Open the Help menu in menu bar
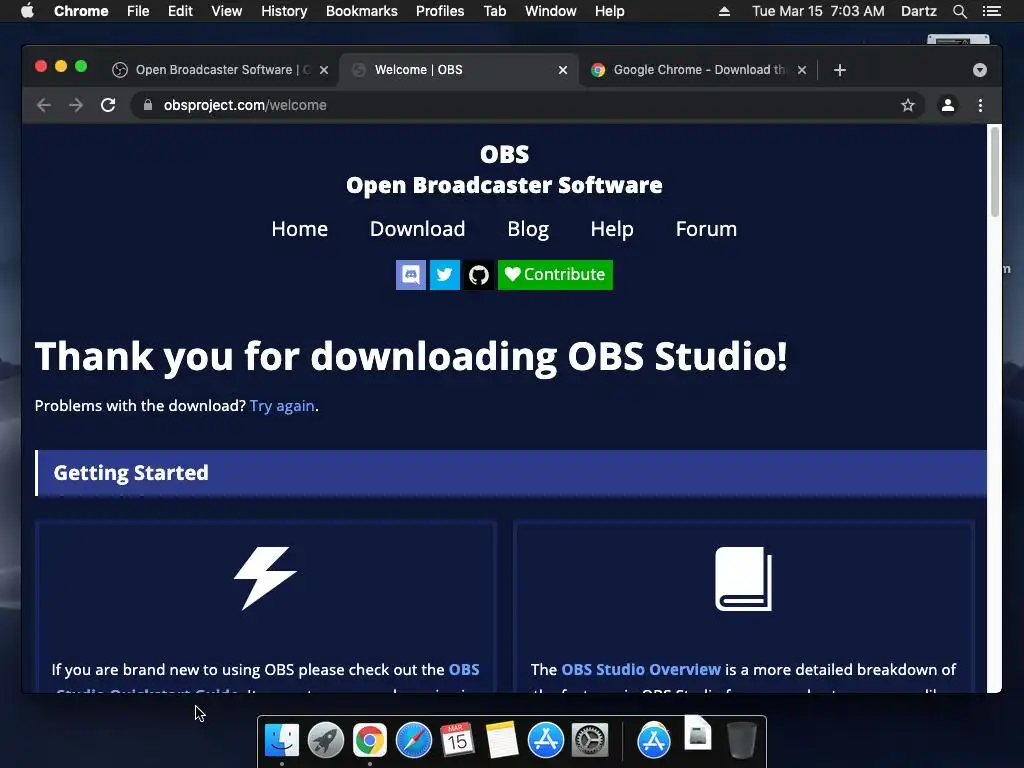Image resolution: width=1024 pixels, height=768 pixels. click(x=609, y=11)
